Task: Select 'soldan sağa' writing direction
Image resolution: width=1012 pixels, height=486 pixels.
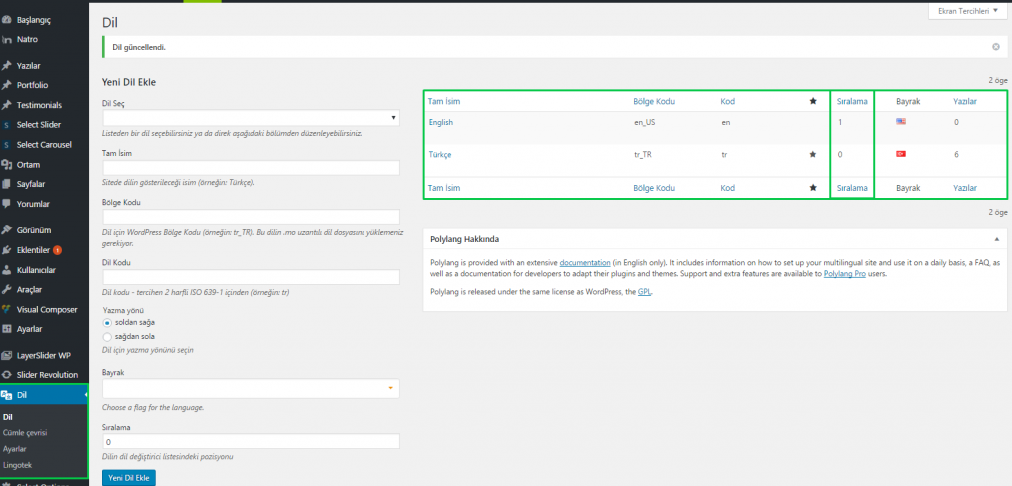Action: click(x=107, y=322)
